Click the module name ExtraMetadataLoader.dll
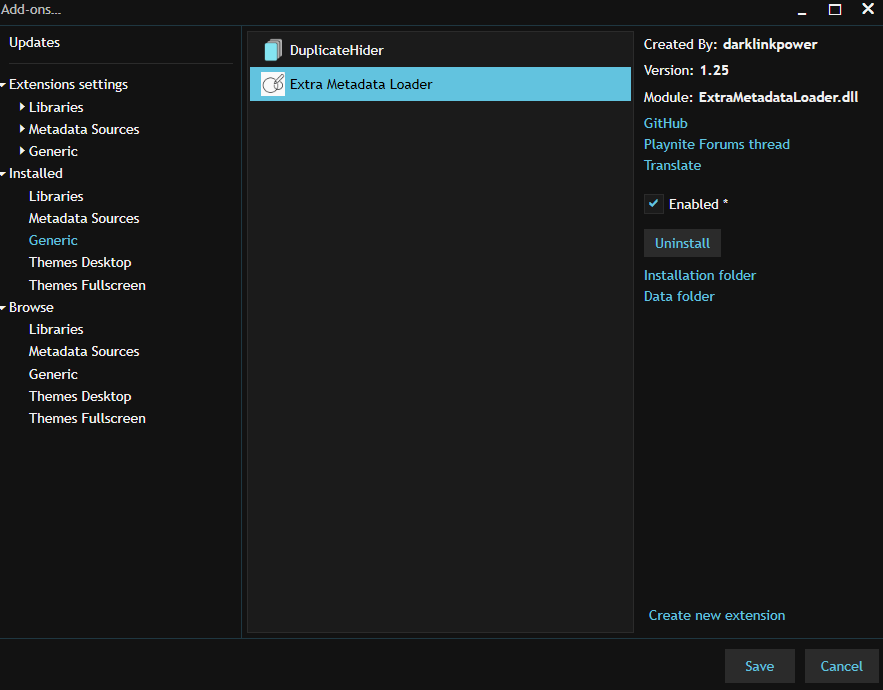Image resolution: width=883 pixels, height=690 pixels. point(778,97)
